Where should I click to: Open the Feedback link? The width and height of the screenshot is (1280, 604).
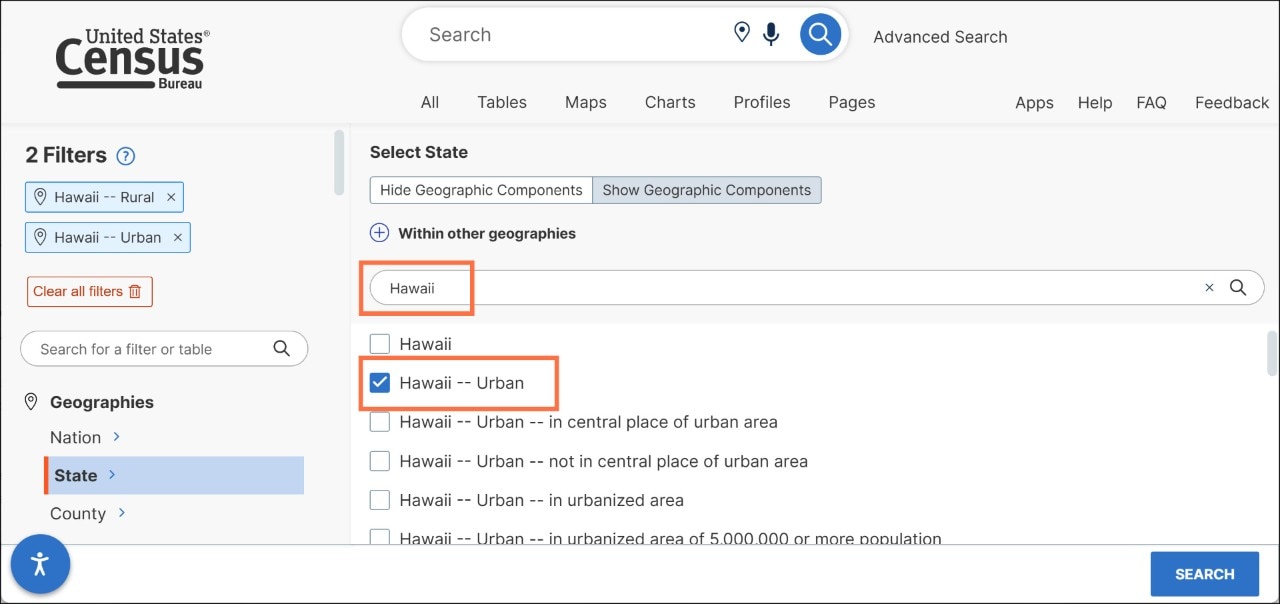coord(1232,103)
